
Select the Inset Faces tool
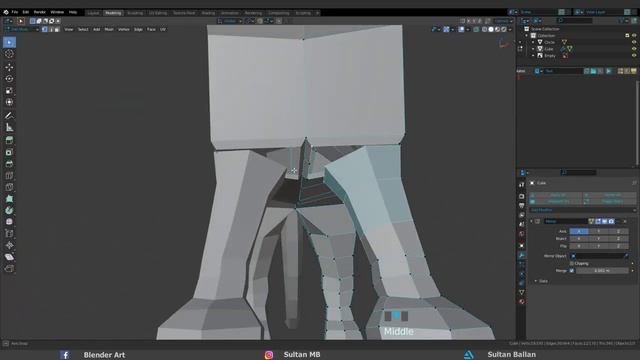[x=9, y=152]
